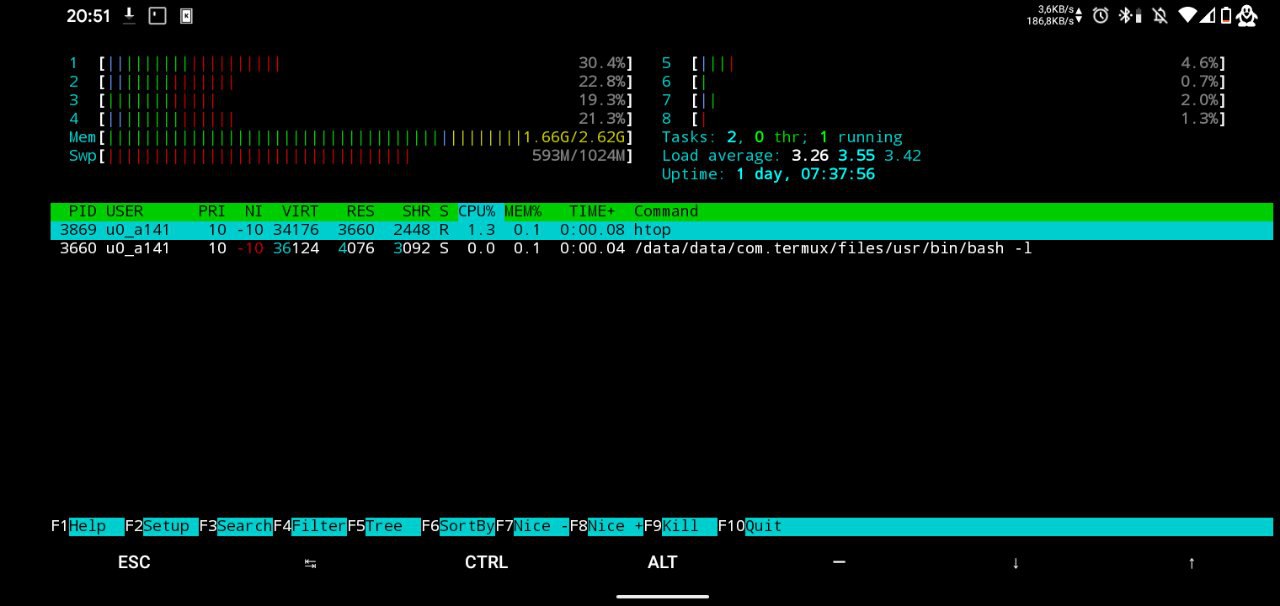Click CPU 8 meter showing 1.3%
The height and width of the screenshot is (606, 1280).
coord(943,119)
